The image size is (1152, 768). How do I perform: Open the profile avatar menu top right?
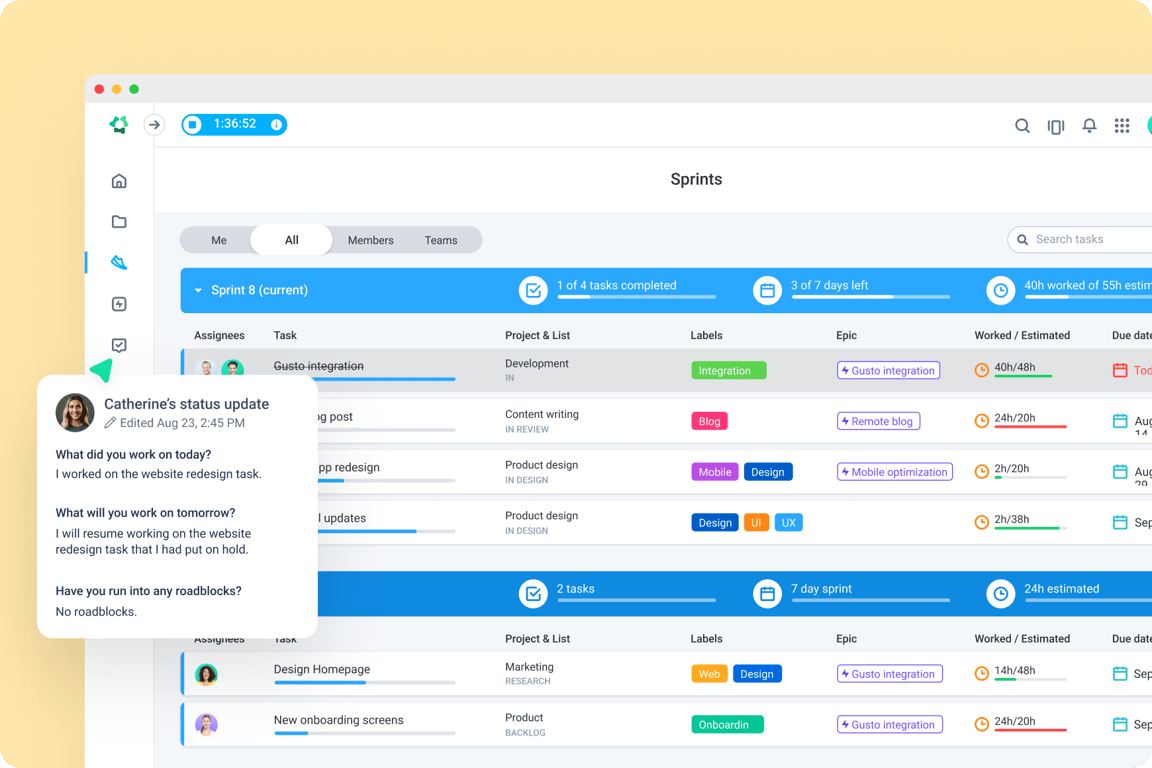pos(1148,125)
